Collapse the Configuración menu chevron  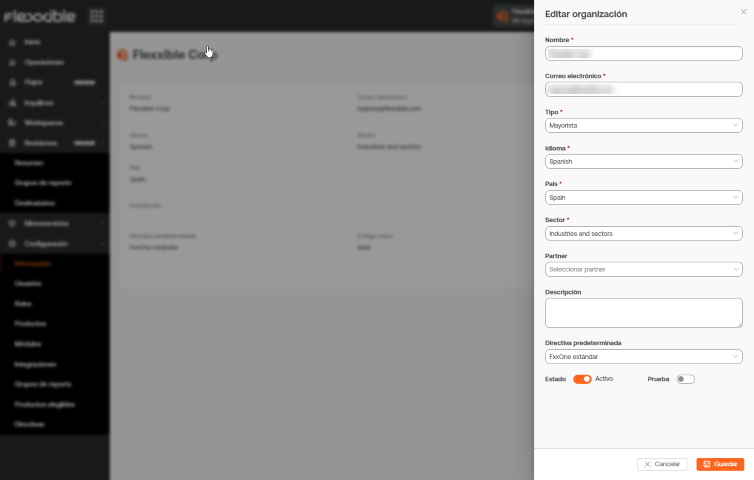coord(102,244)
